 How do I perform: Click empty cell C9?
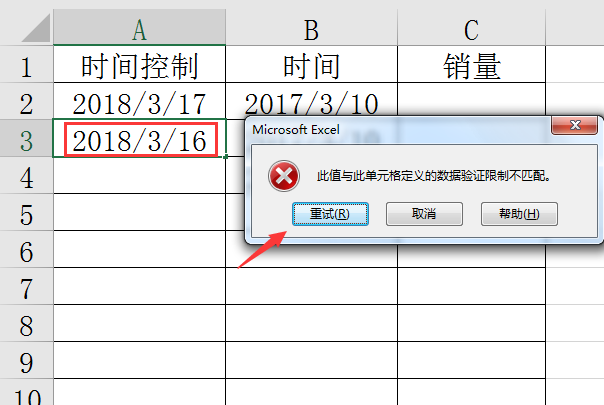pyautogui.click(x=471, y=360)
